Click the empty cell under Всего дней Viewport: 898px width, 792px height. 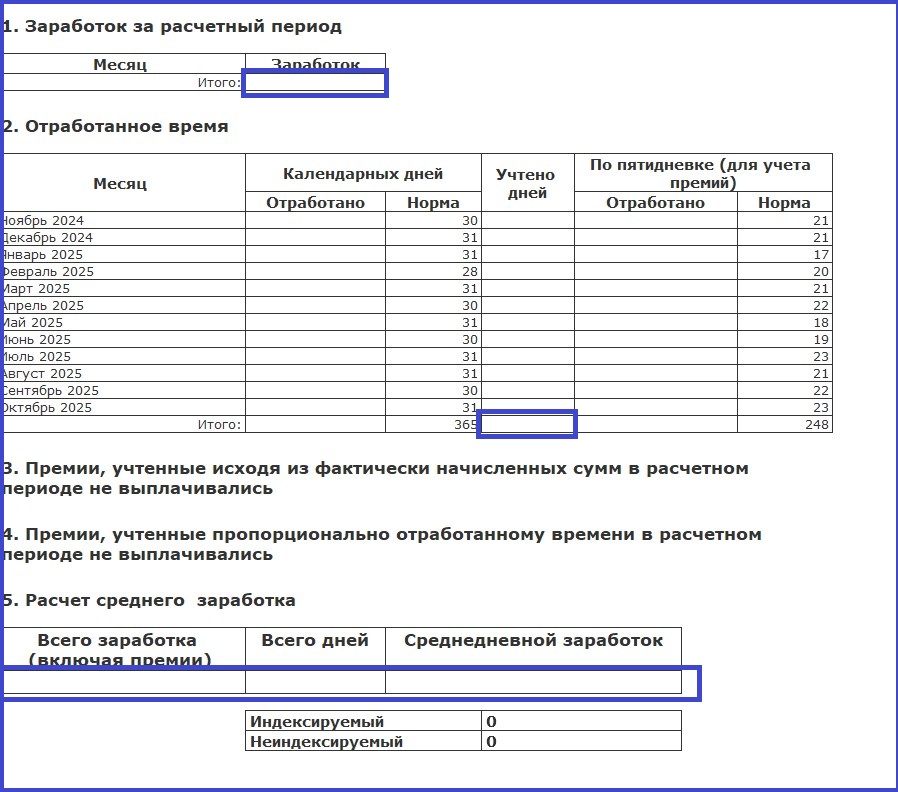click(x=315, y=682)
